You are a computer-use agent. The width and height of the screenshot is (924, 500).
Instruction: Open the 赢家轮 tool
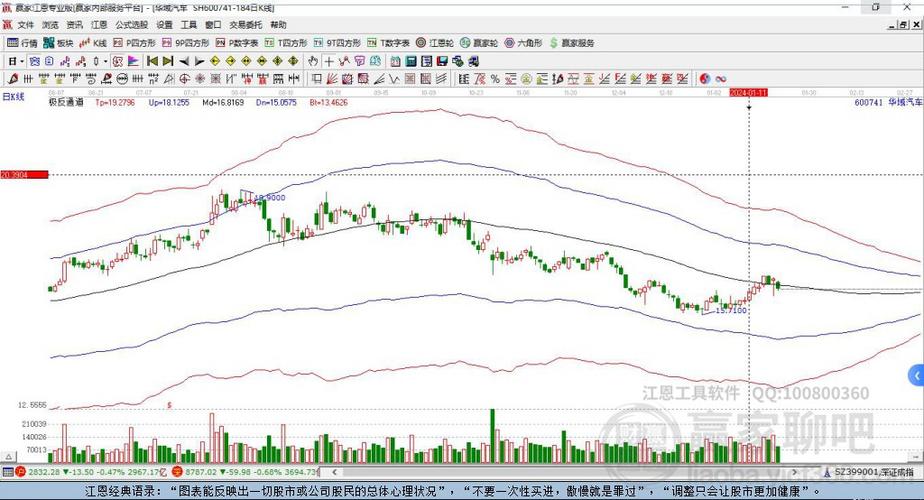479,43
